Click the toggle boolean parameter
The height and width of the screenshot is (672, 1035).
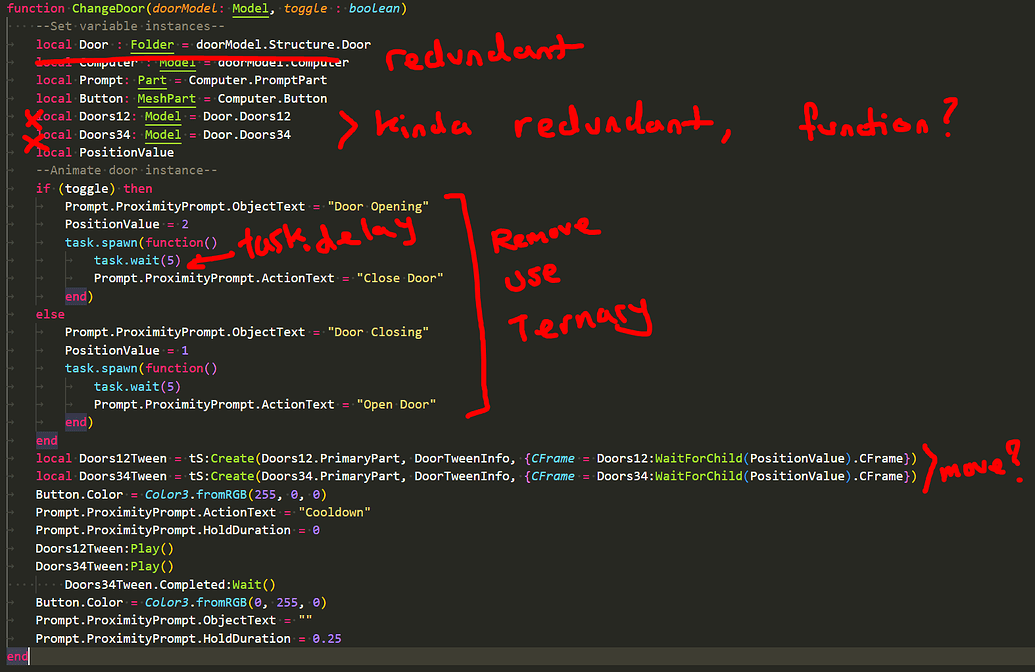tap(305, 8)
